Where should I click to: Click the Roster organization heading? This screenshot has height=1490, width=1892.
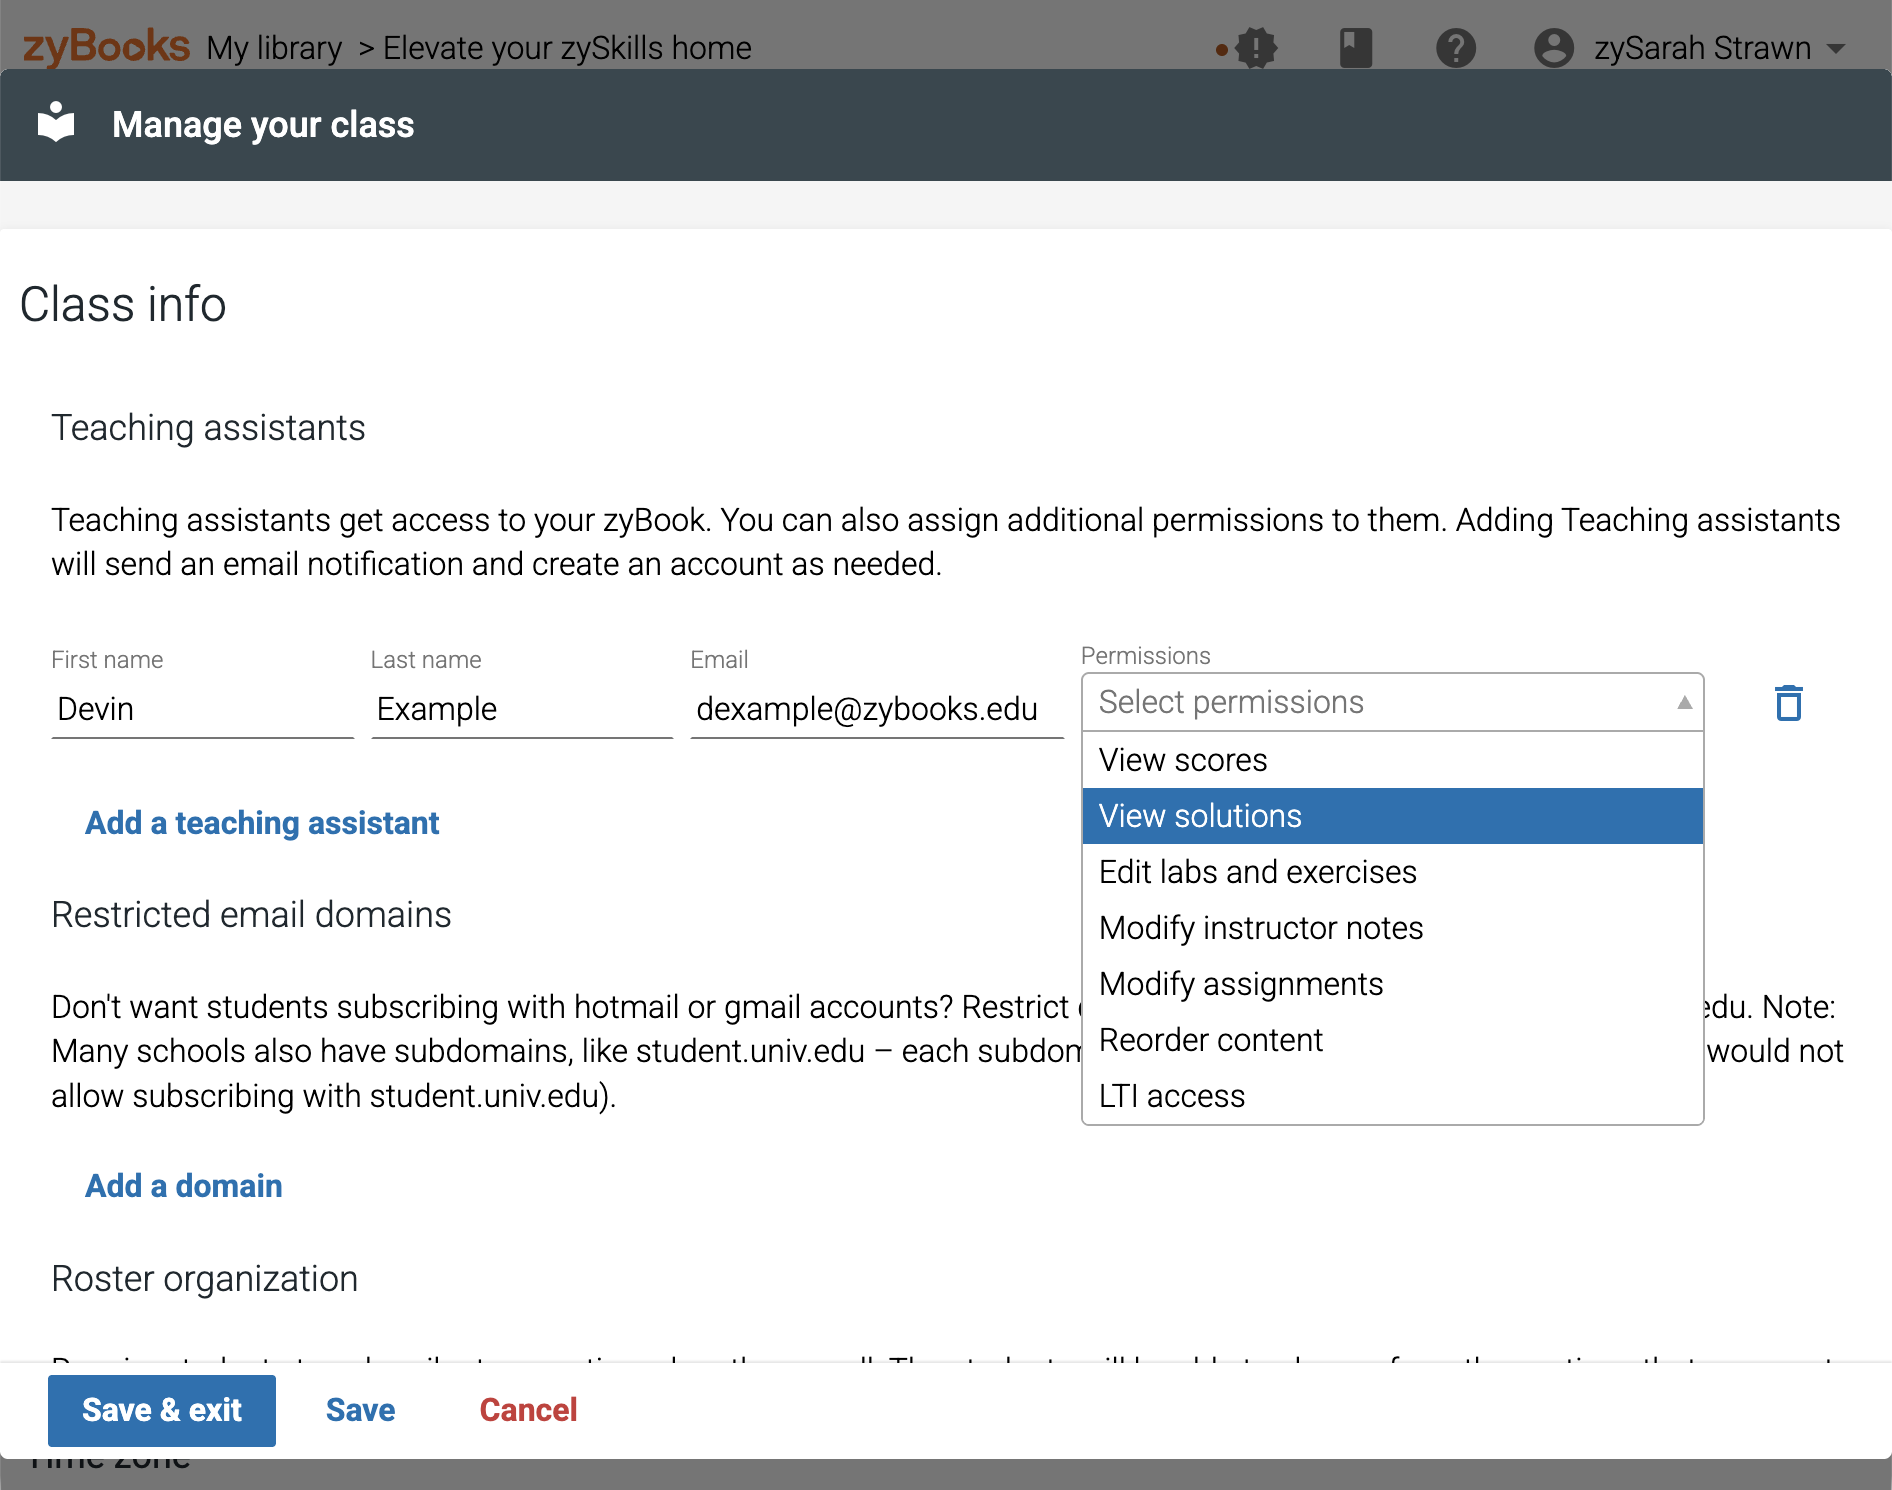(204, 1278)
